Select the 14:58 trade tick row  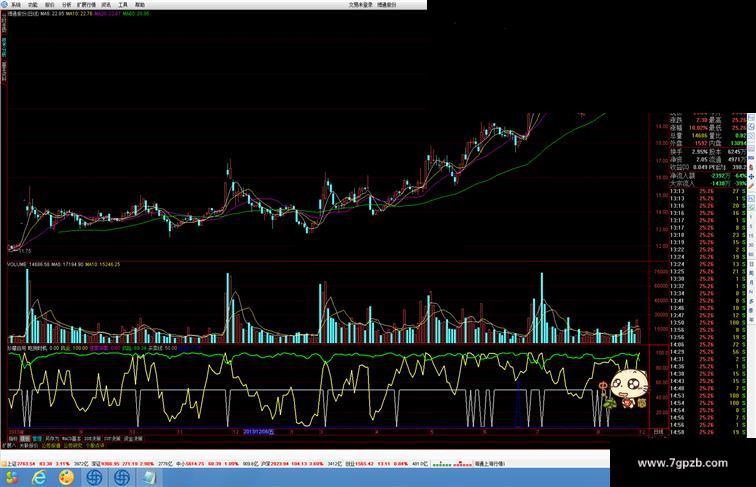click(x=708, y=432)
